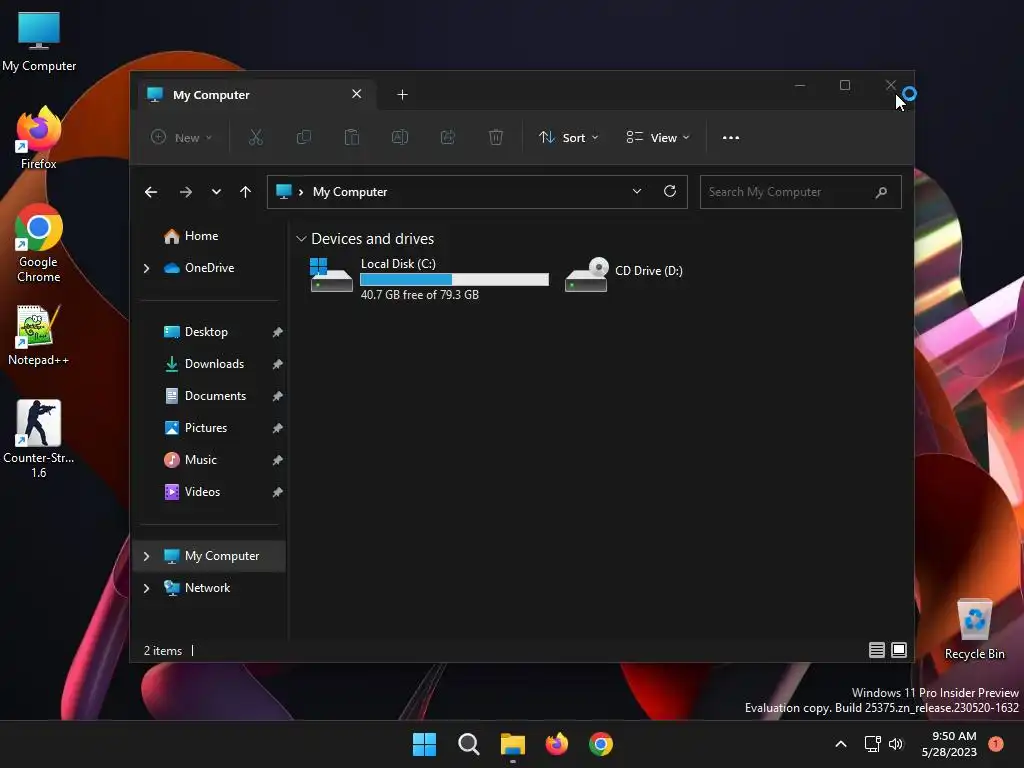
Task: Open network status in system tray
Action: click(x=872, y=744)
